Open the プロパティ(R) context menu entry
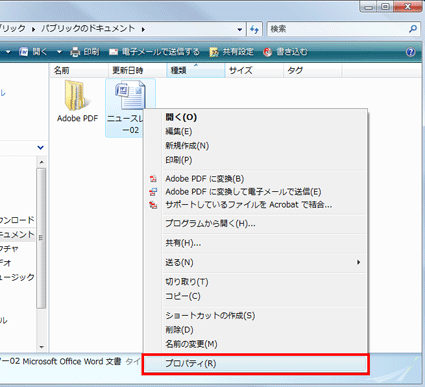This screenshot has height=387, width=425. point(255,363)
